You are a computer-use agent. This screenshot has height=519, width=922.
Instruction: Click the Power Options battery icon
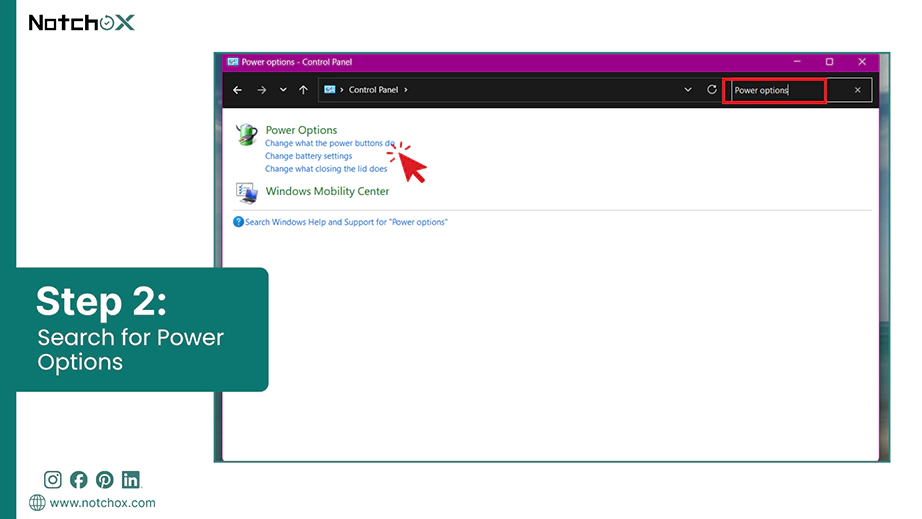246,135
